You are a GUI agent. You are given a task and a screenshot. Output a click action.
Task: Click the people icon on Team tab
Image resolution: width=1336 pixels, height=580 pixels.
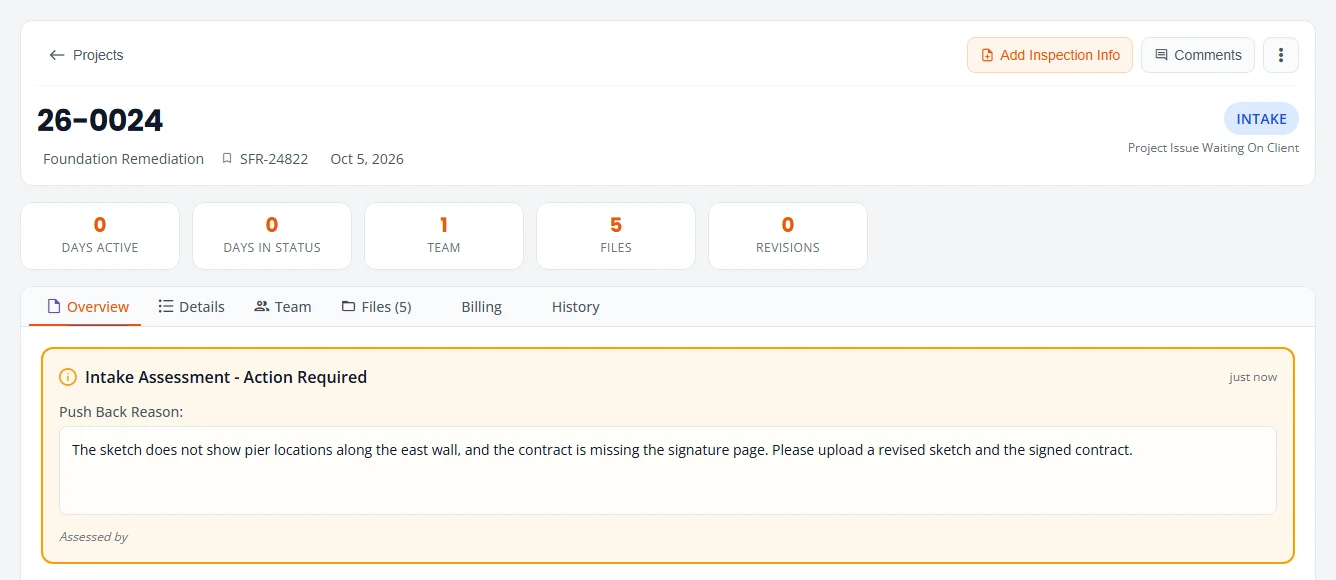point(262,307)
